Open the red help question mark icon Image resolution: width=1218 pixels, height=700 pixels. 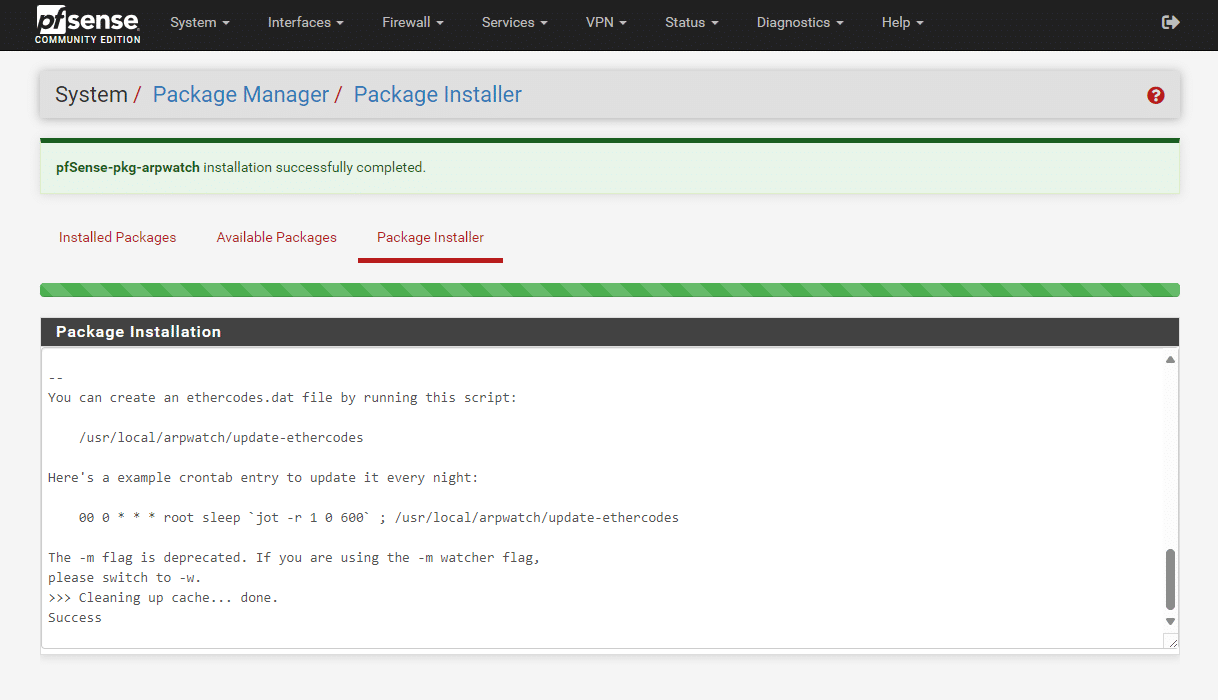pyautogui.click(x=1156, y=95)
